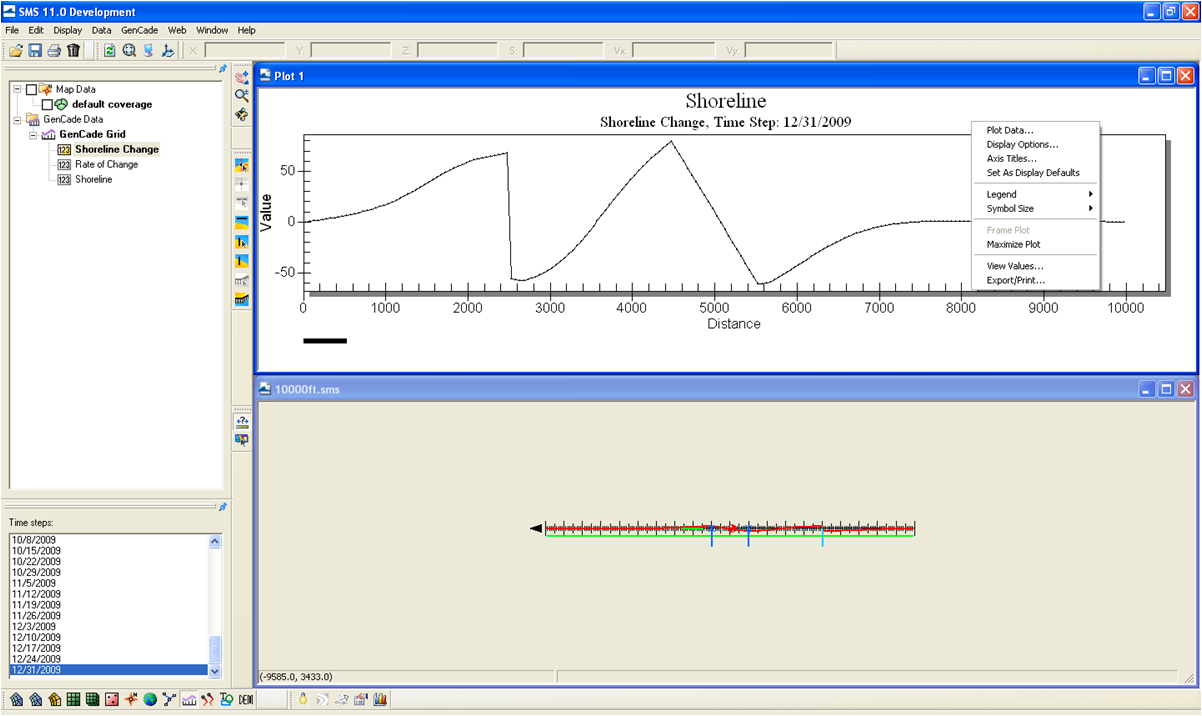Click the 1D Hyd branching nodes icon
The width and height of the screenshot is (1202, 716).
point(168,699)
